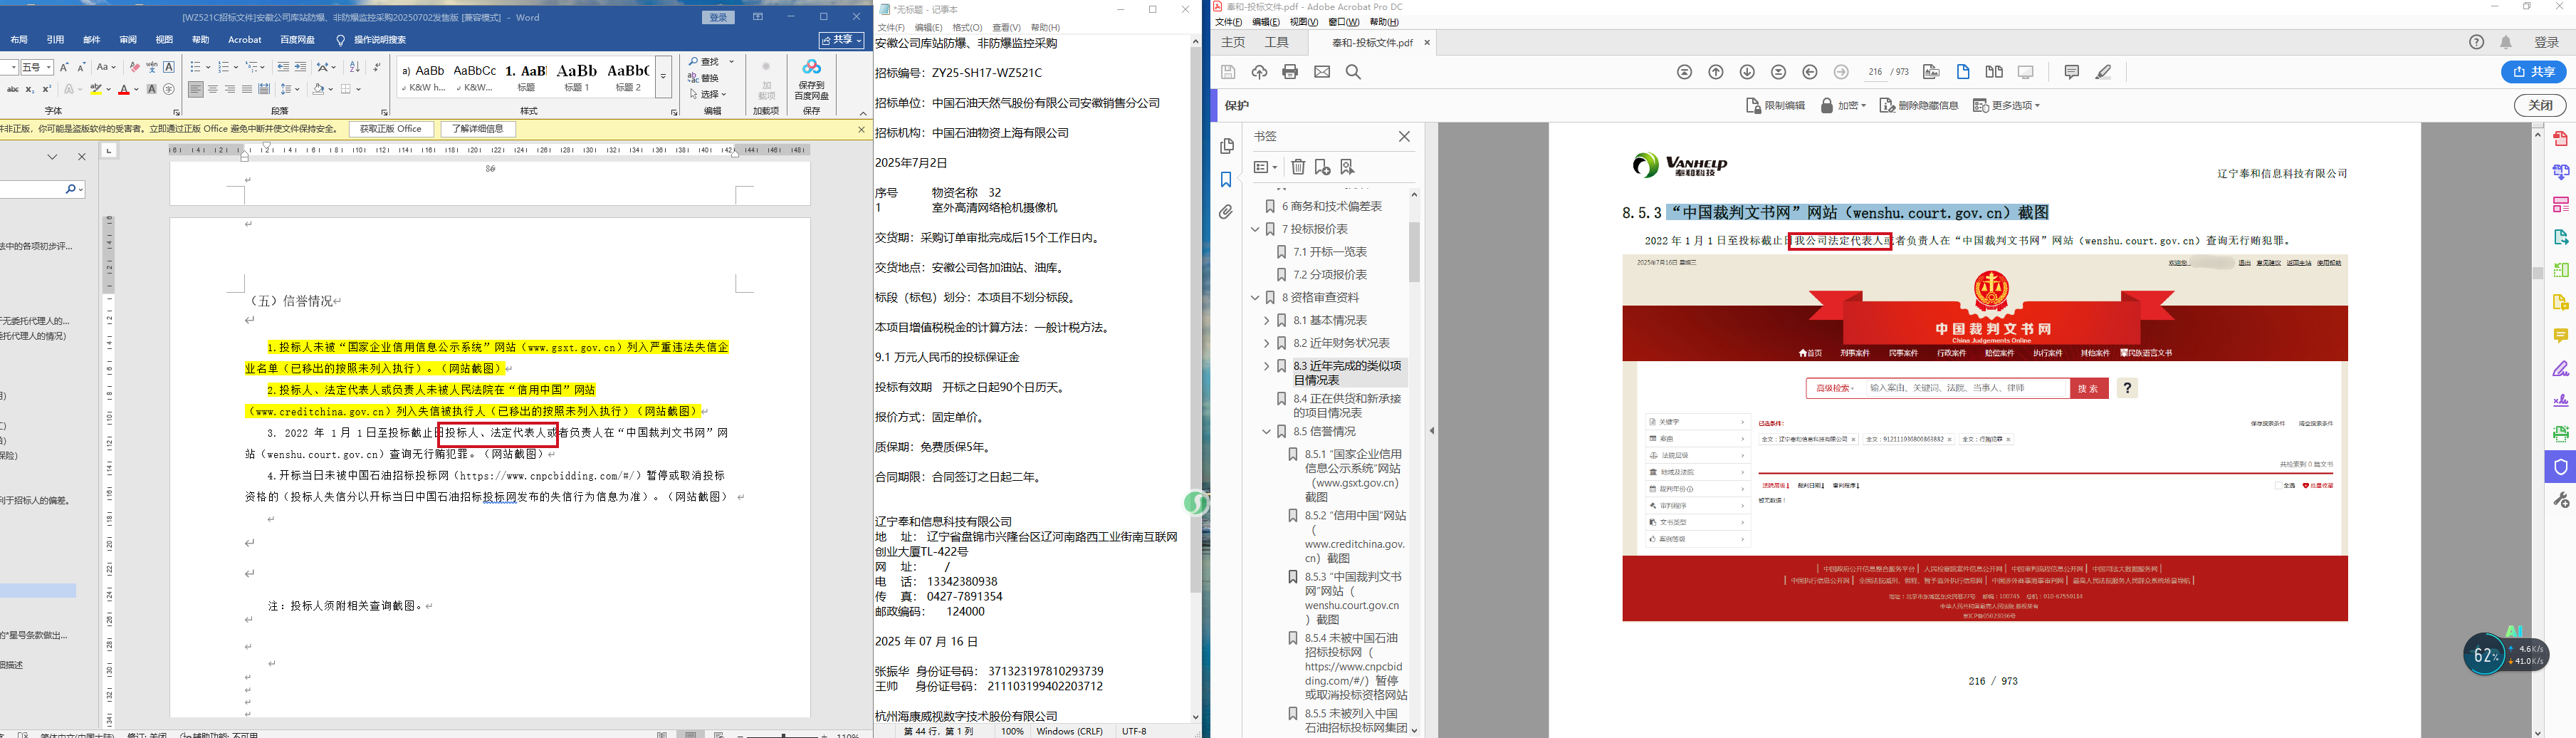2576x738 pixels.
Task: Click the blue 共享 button in Acrobat
Action: (x=2534, y=72)
